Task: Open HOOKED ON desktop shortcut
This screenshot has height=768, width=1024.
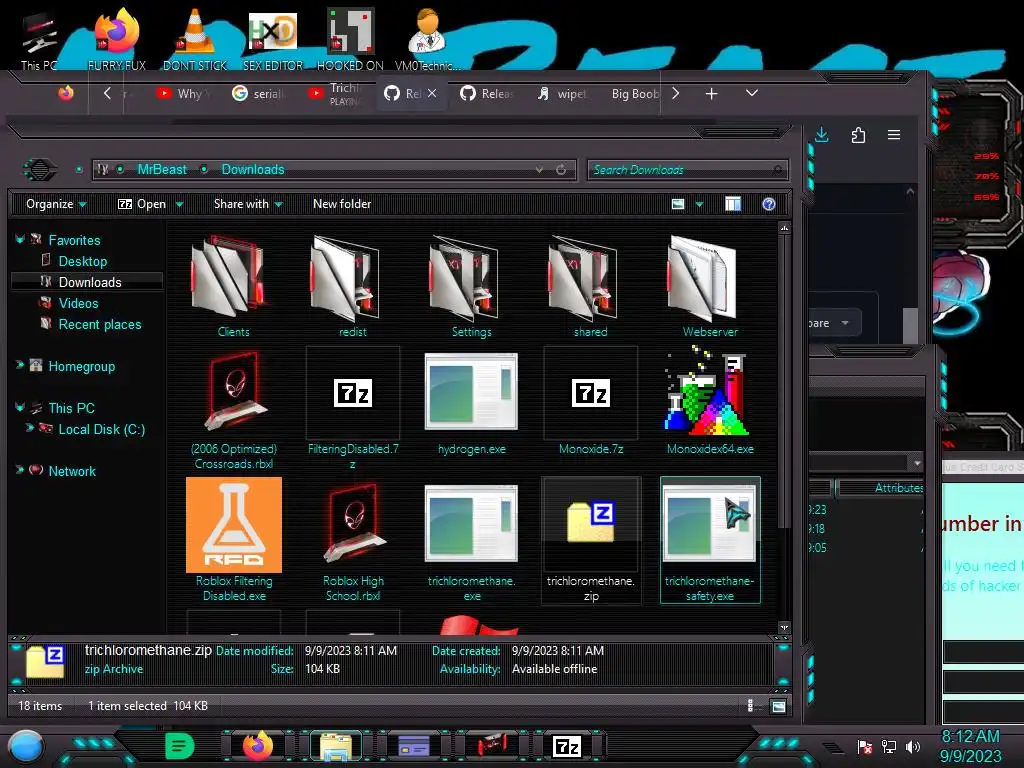Action: coord(350,39)
